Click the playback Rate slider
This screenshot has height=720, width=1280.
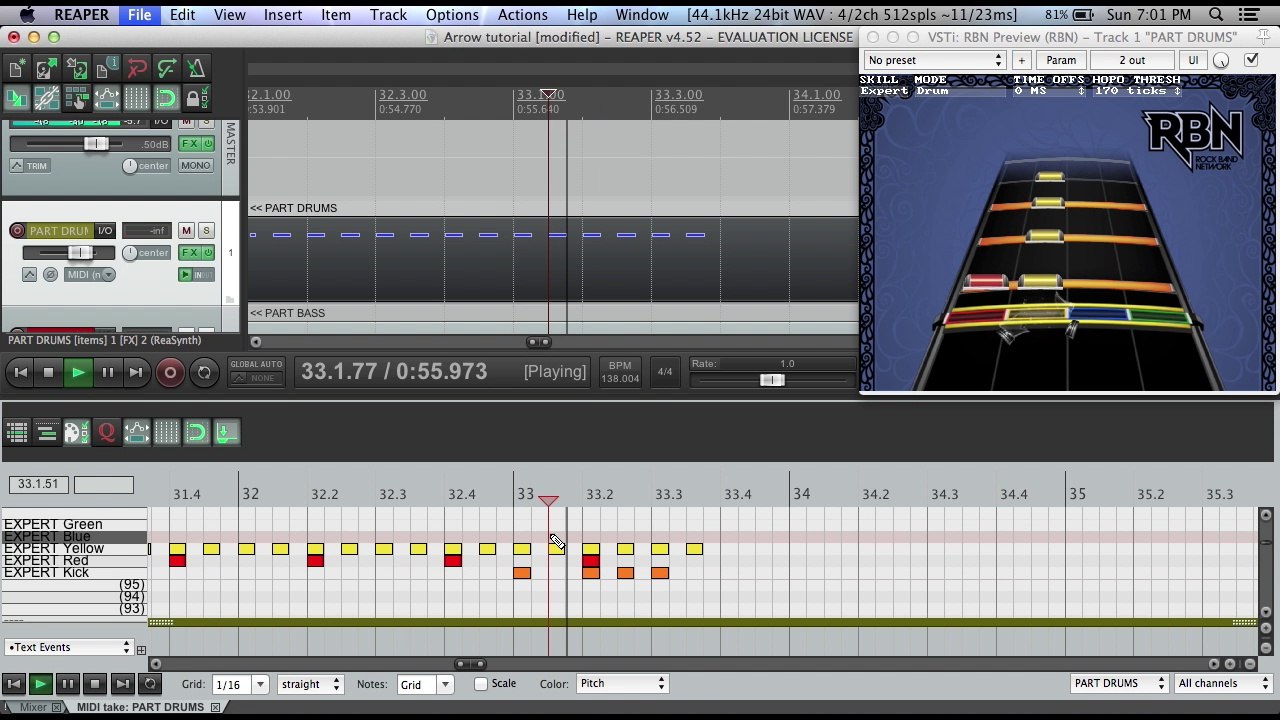click(x=772, y=380)
